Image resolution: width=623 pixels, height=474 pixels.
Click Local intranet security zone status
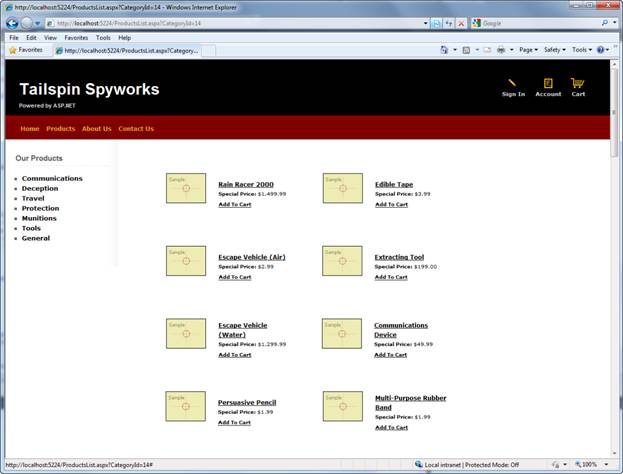point(467,464)
